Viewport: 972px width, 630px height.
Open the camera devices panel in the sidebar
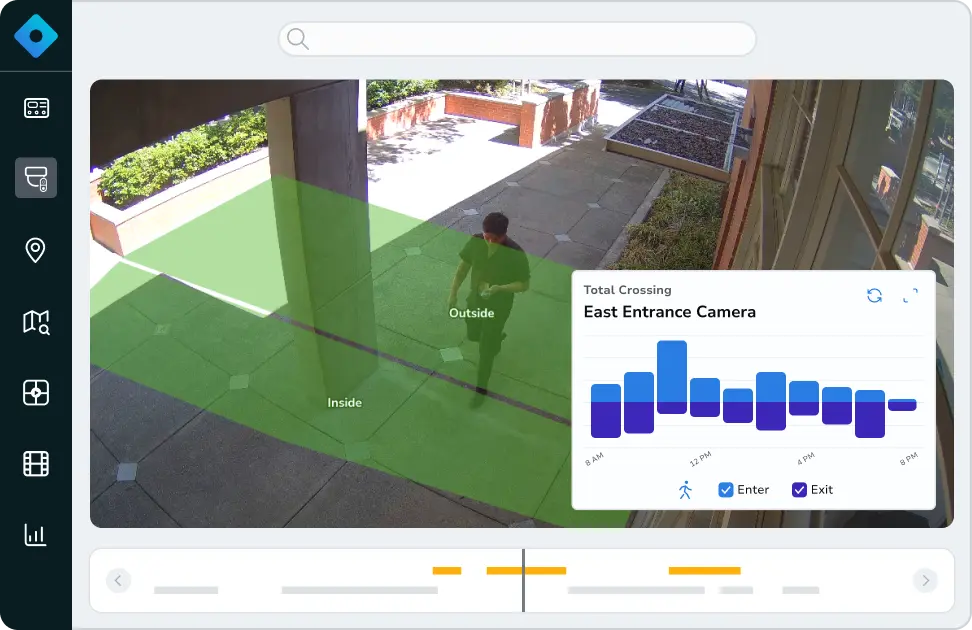[35, 108]
